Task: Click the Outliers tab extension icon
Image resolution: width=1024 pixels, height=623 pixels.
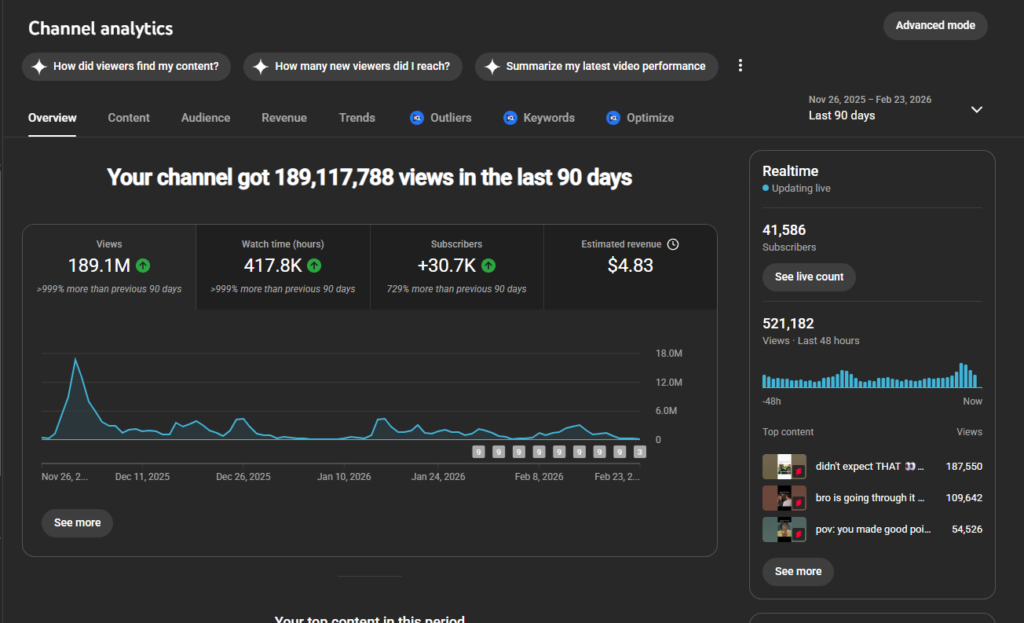Action: coord(417,118)
